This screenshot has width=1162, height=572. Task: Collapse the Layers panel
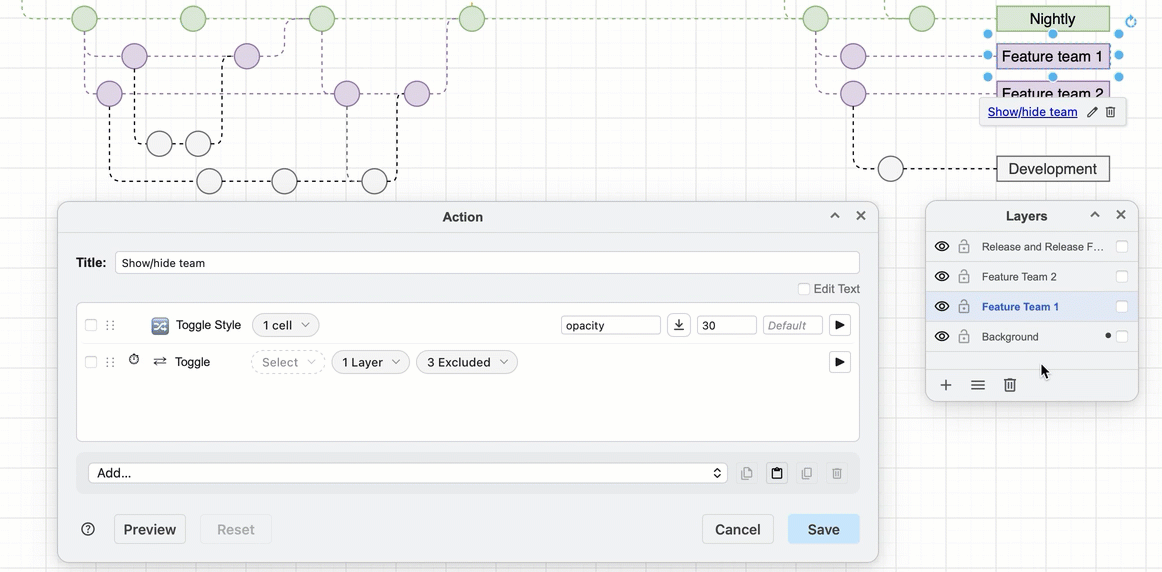click(x=1095, y=214)
